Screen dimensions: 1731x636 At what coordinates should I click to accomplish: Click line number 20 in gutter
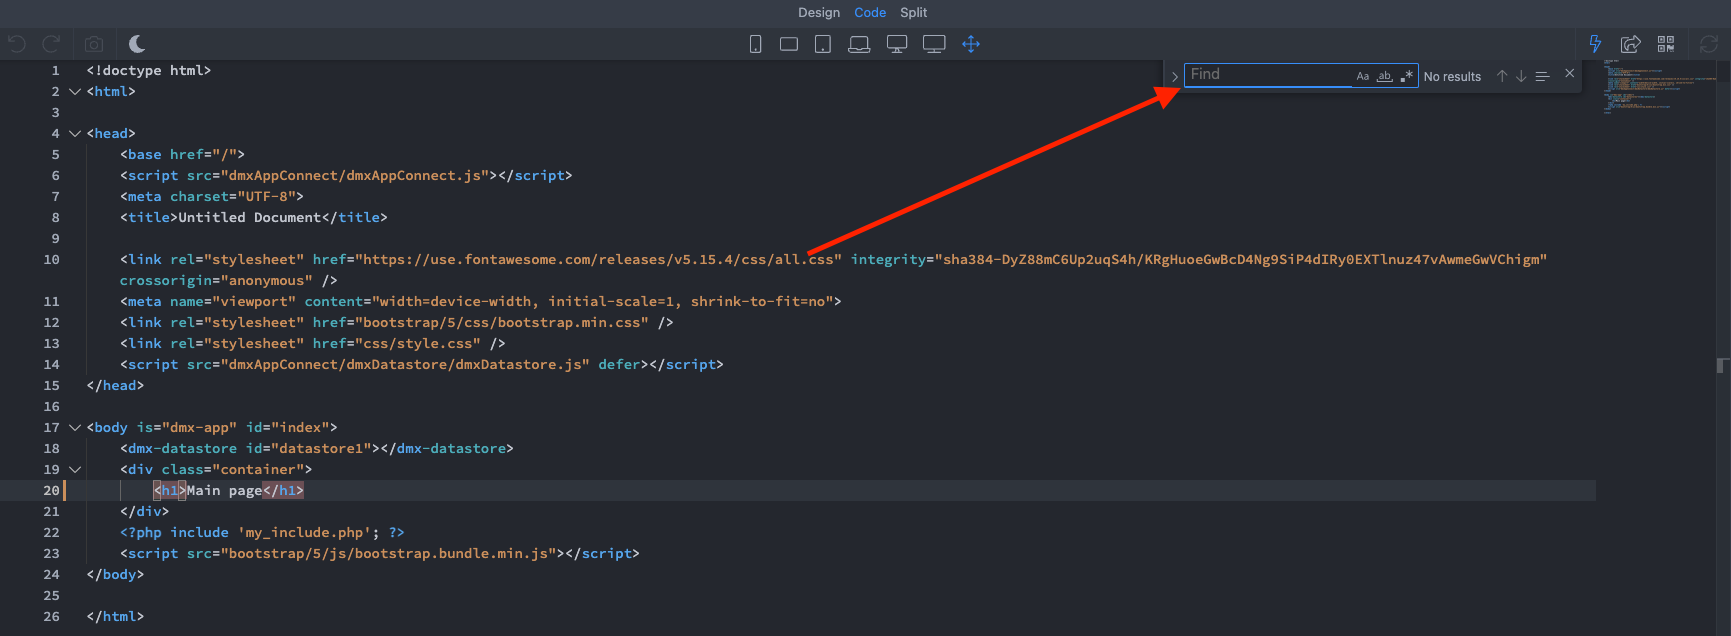point(51,490)
